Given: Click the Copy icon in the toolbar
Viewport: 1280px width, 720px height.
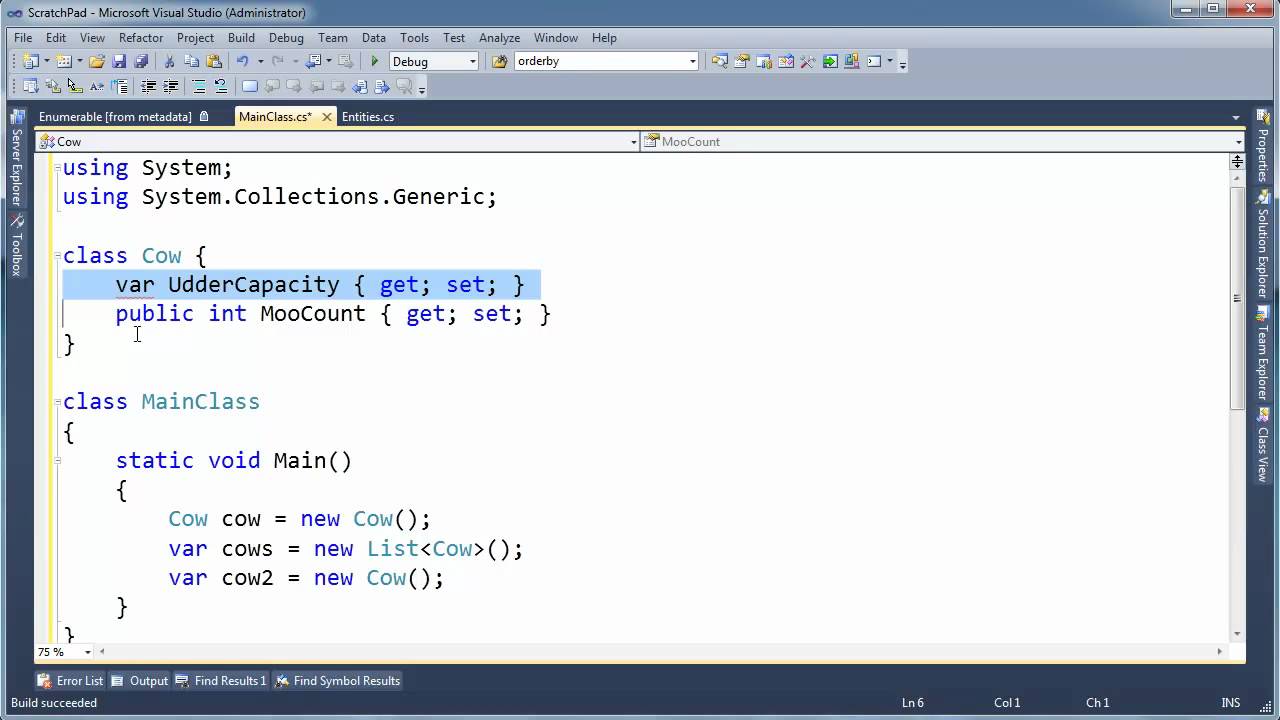Looking at the screenshot, I should pyautogui.click(x=191, y=62).
